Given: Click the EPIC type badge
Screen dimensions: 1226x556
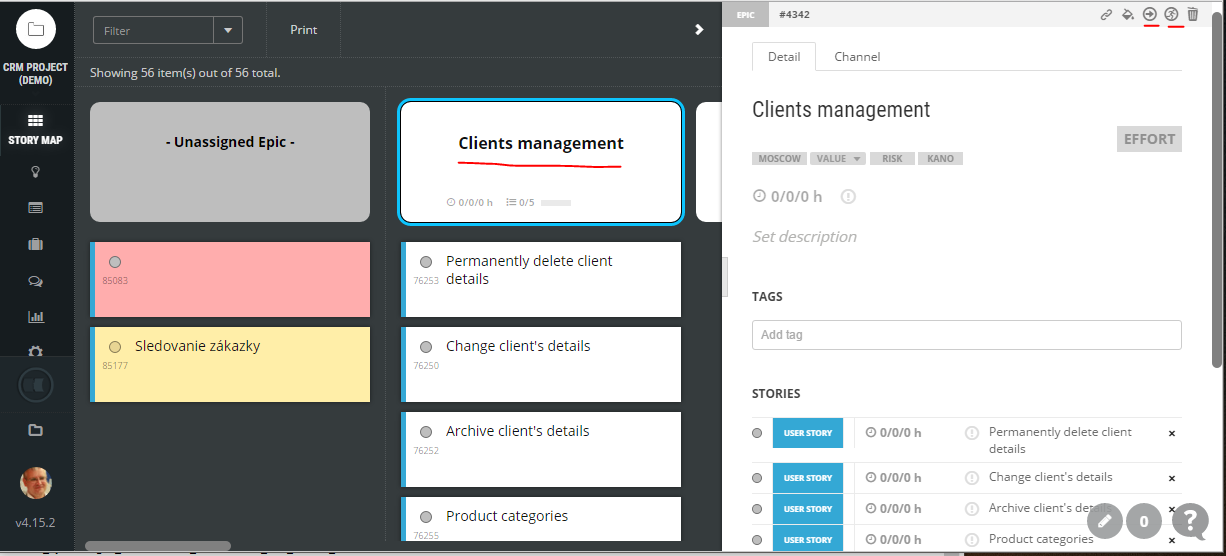Looking at the screenshot, I should click(745, 14).
